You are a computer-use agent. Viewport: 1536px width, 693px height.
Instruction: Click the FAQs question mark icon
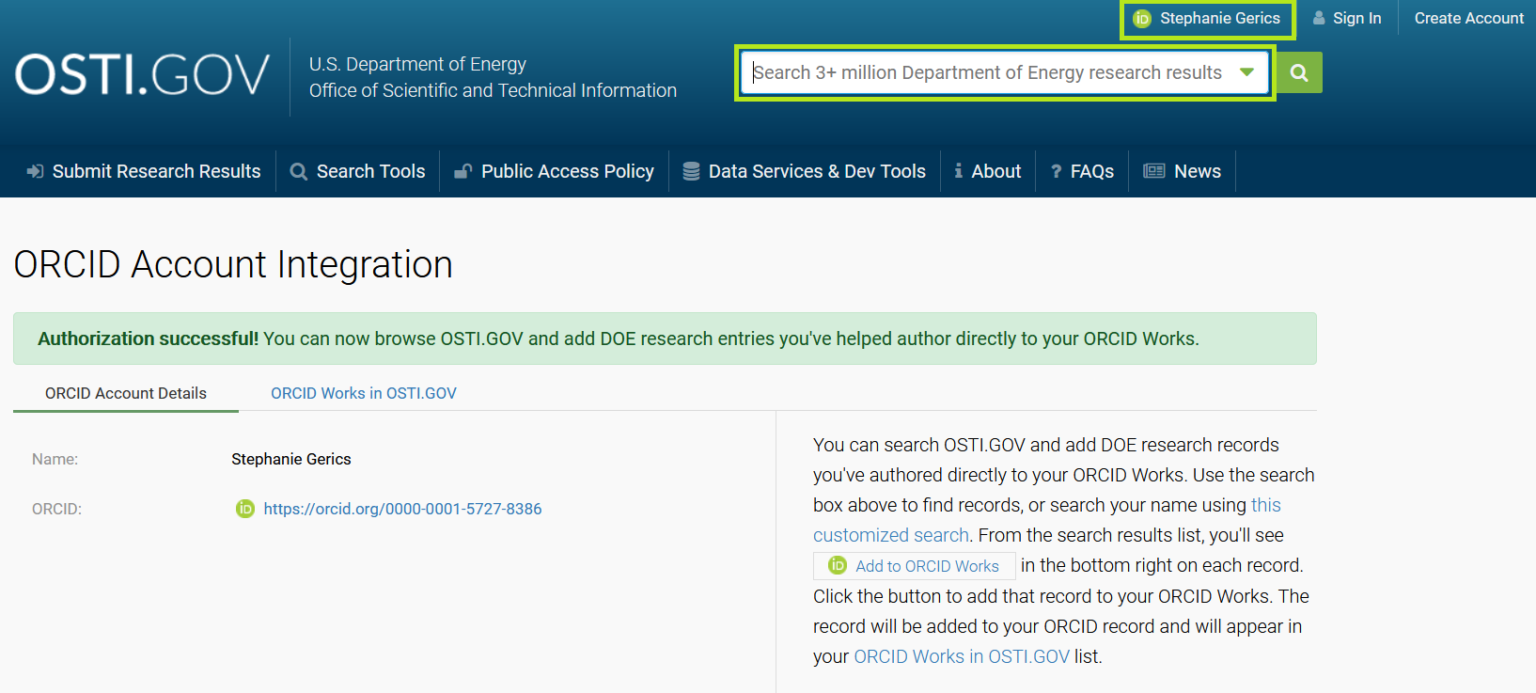click(1055, 172)
